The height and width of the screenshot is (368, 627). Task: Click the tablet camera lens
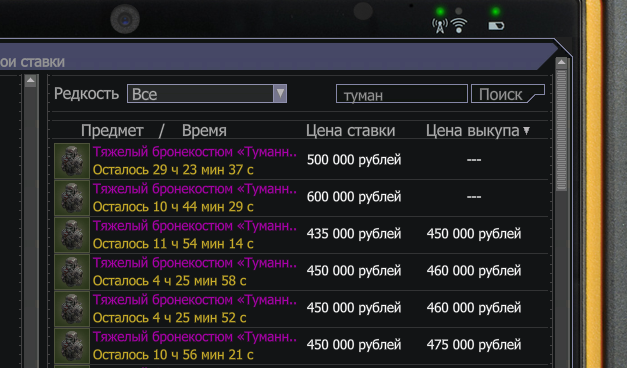pos(125,19)
